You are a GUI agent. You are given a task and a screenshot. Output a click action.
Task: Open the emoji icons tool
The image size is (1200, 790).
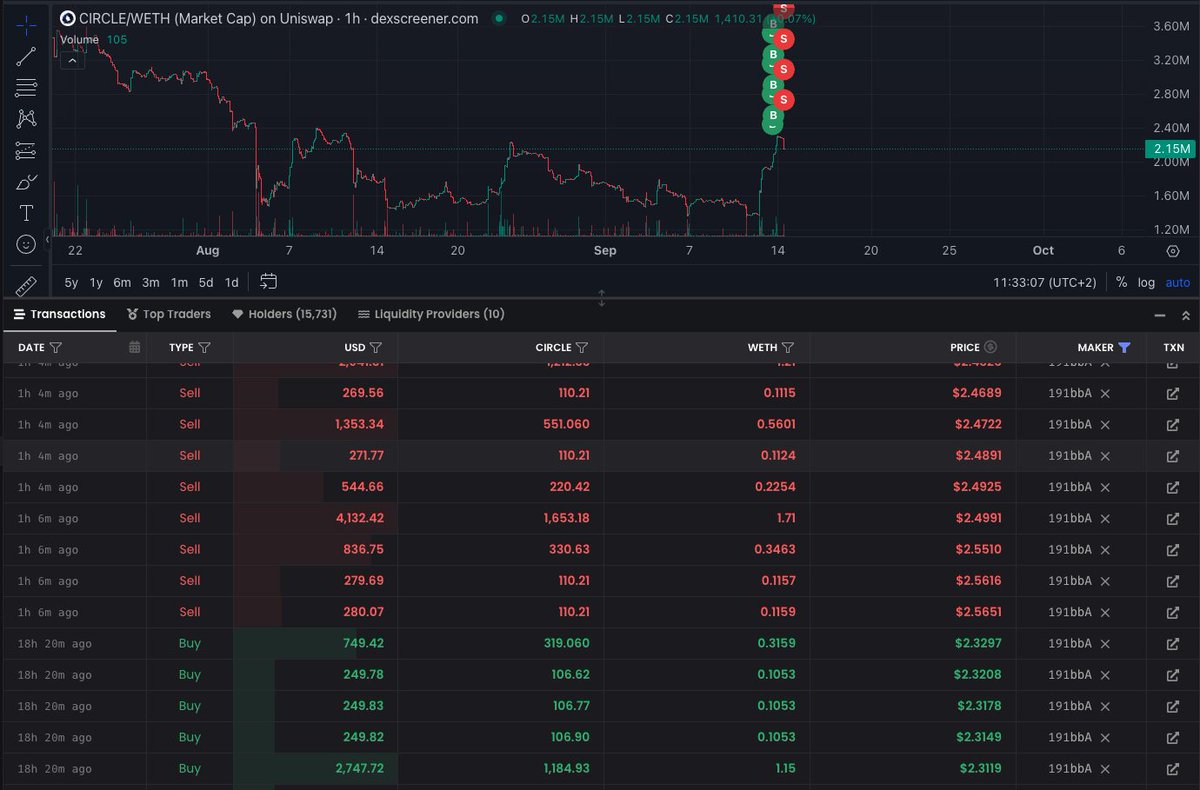coord(26,244)
